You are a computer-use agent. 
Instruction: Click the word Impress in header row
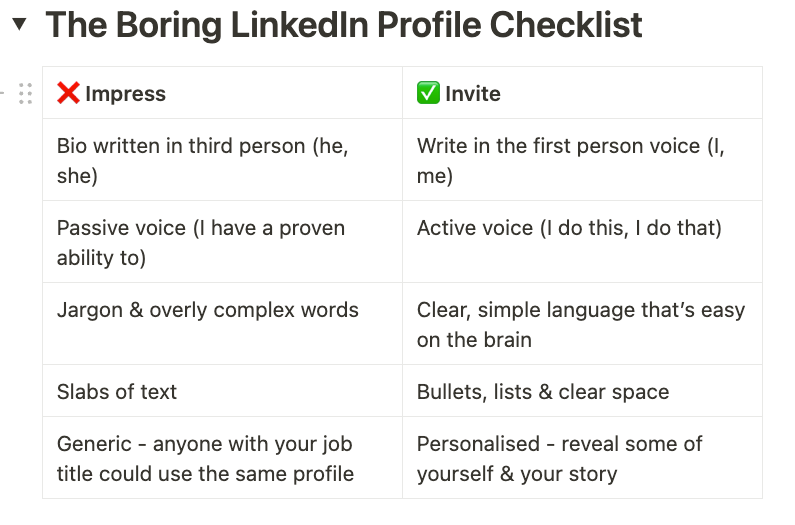click(125, 94)
